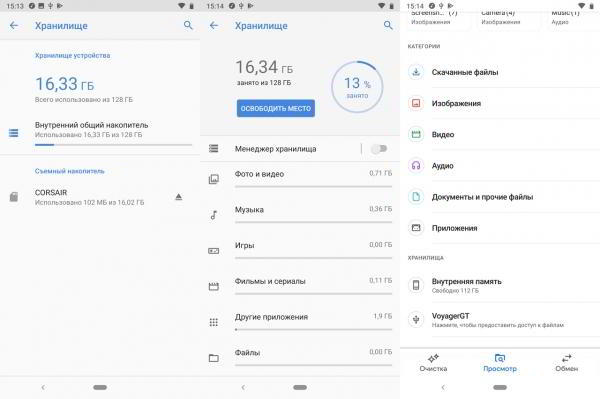Open the Музыка storage category
The image size is (600, 399).
click(x=300, y=215)
